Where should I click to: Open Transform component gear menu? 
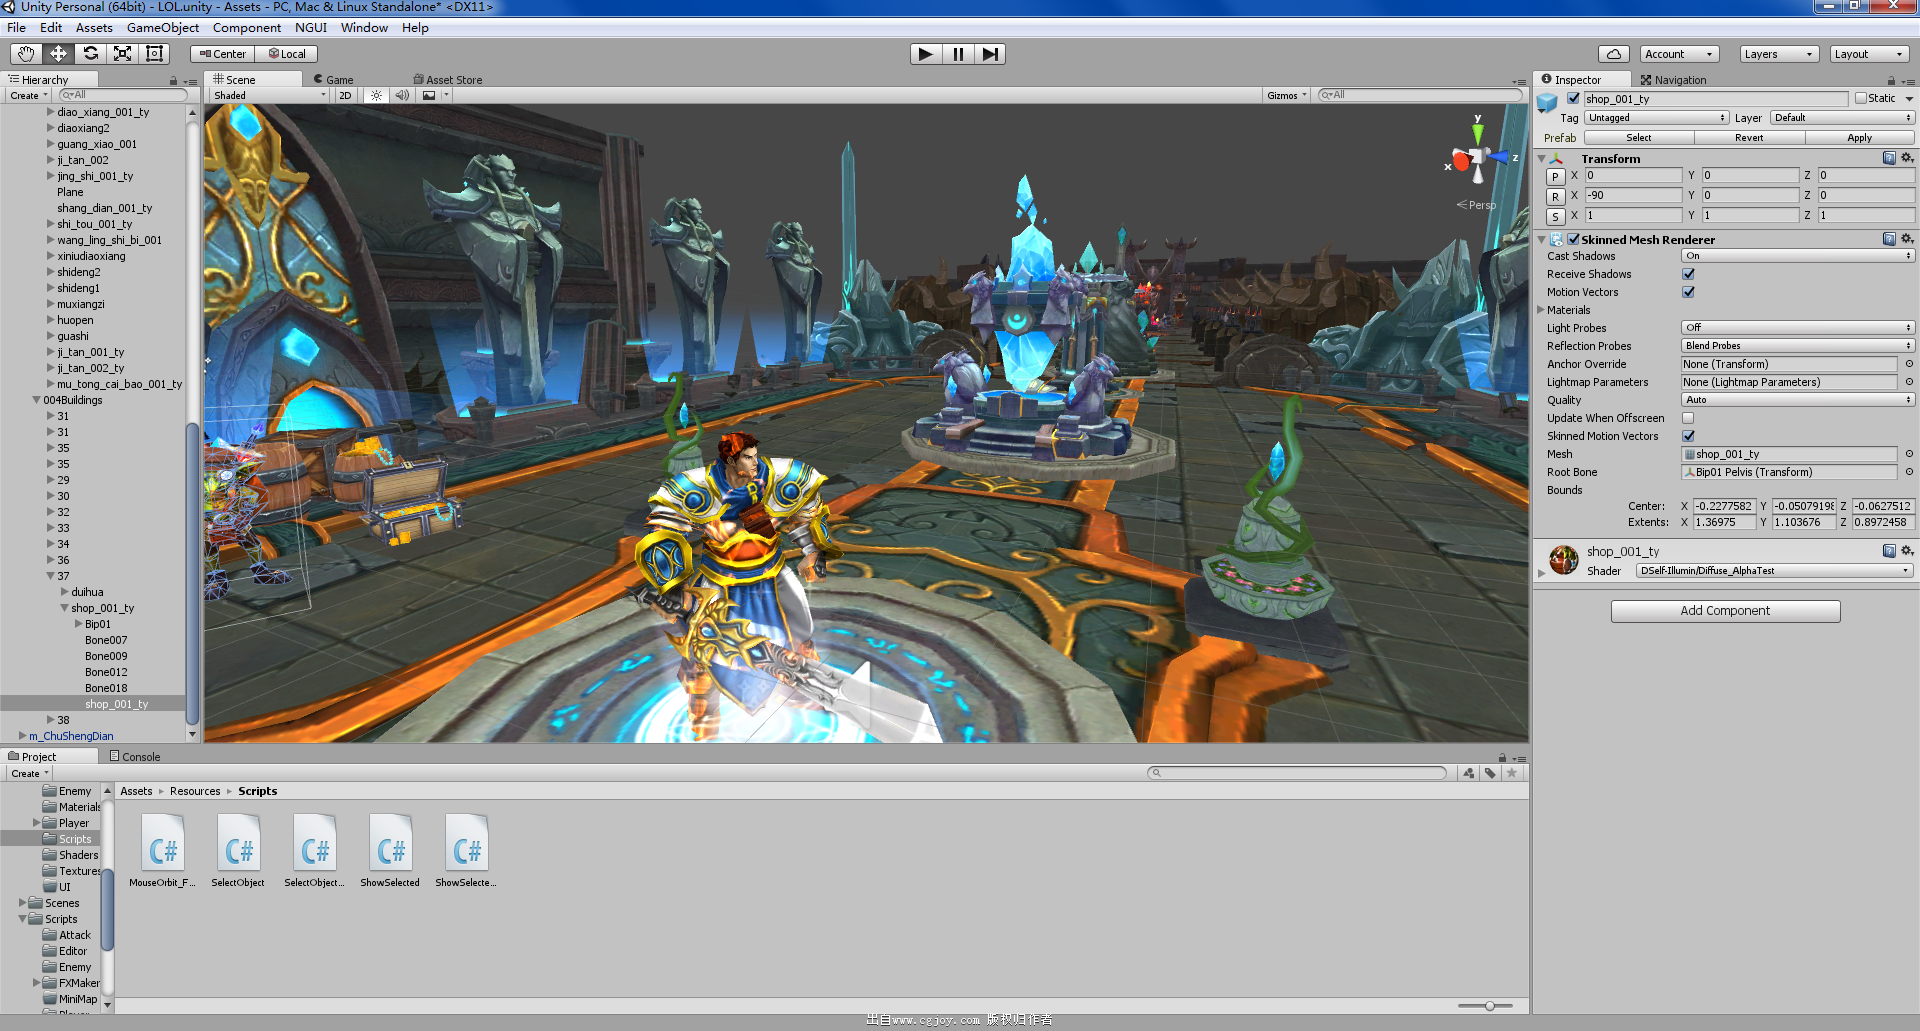tap(1907, 158)
